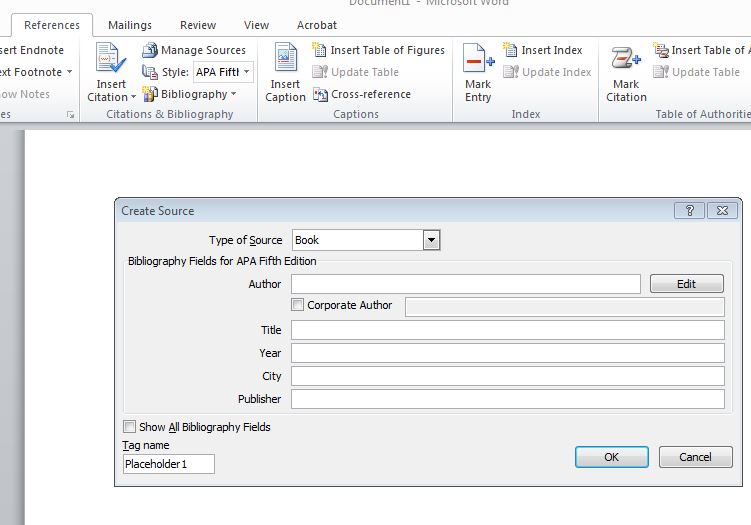The height and width of the screenshot is (525, 751).
Task: Enable the Corporate Author checkbox
Action: pyautogui.click(x=297, y=305)
